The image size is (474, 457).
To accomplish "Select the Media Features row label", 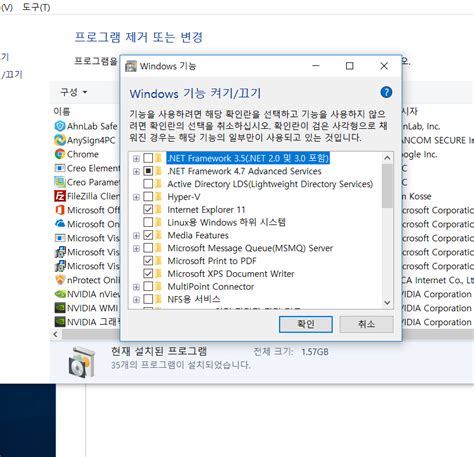I will point(198,235).
